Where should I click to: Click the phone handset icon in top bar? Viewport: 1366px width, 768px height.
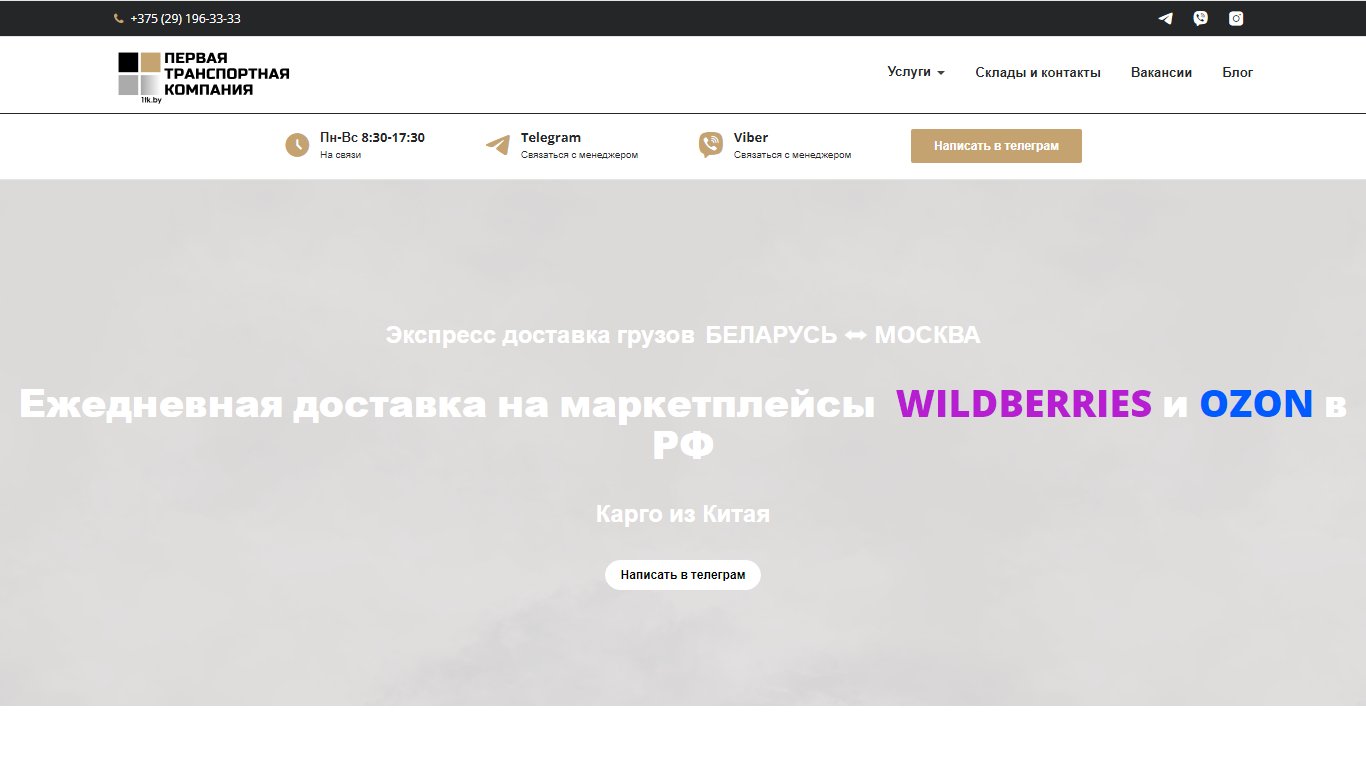[119, 18]
